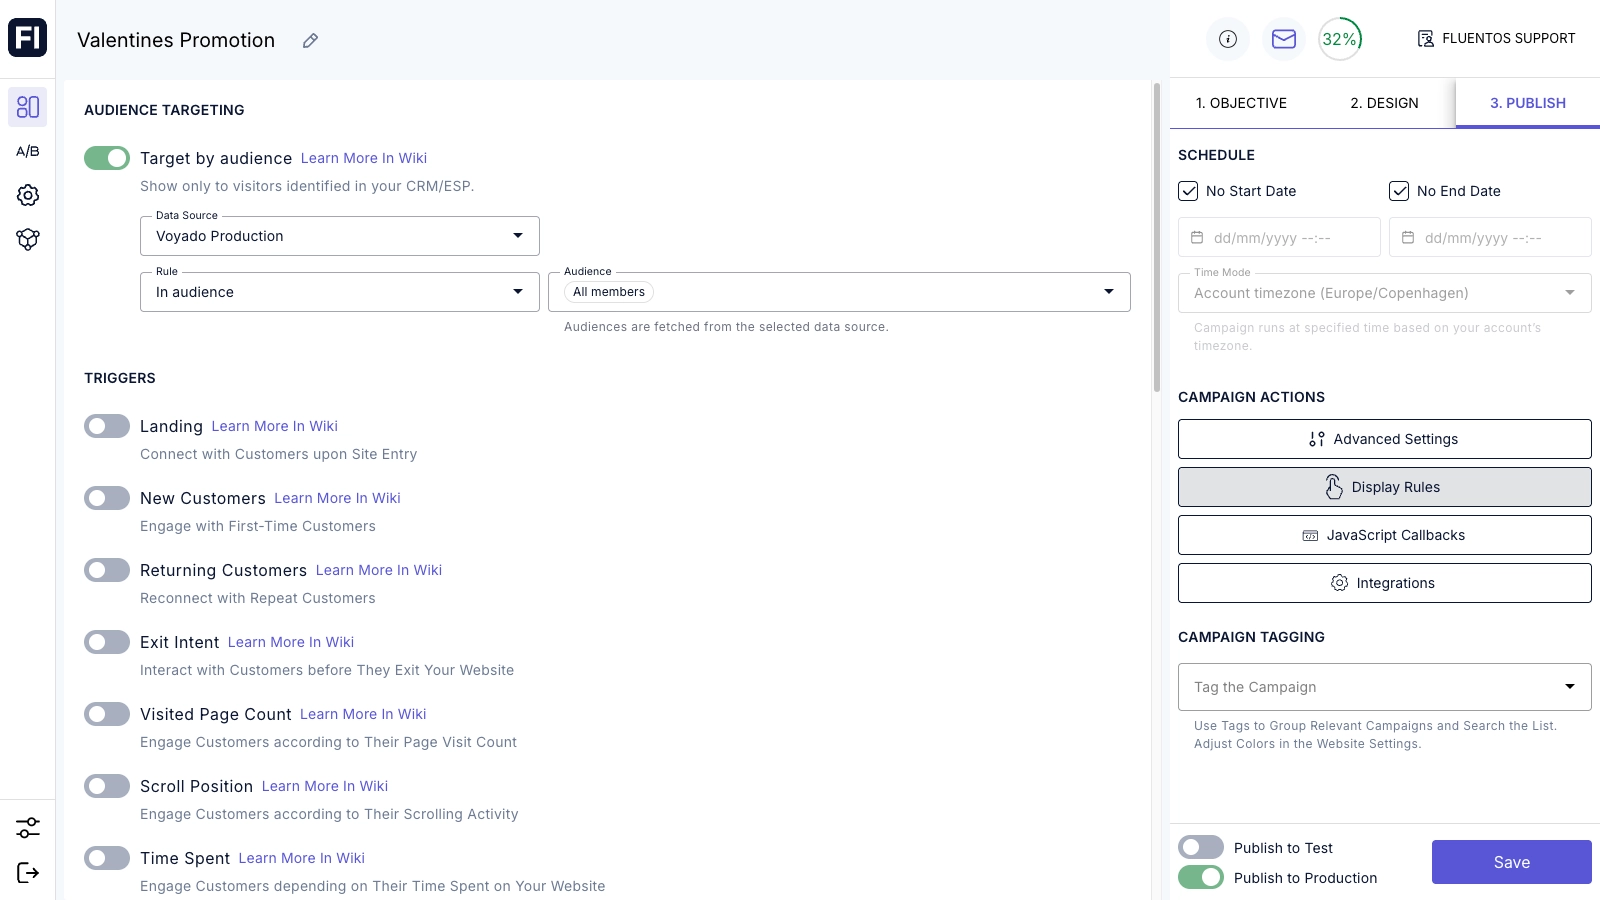Edit campaign name with pencil icon
The width and height of the screenshot is (1600, 900).
310,41
